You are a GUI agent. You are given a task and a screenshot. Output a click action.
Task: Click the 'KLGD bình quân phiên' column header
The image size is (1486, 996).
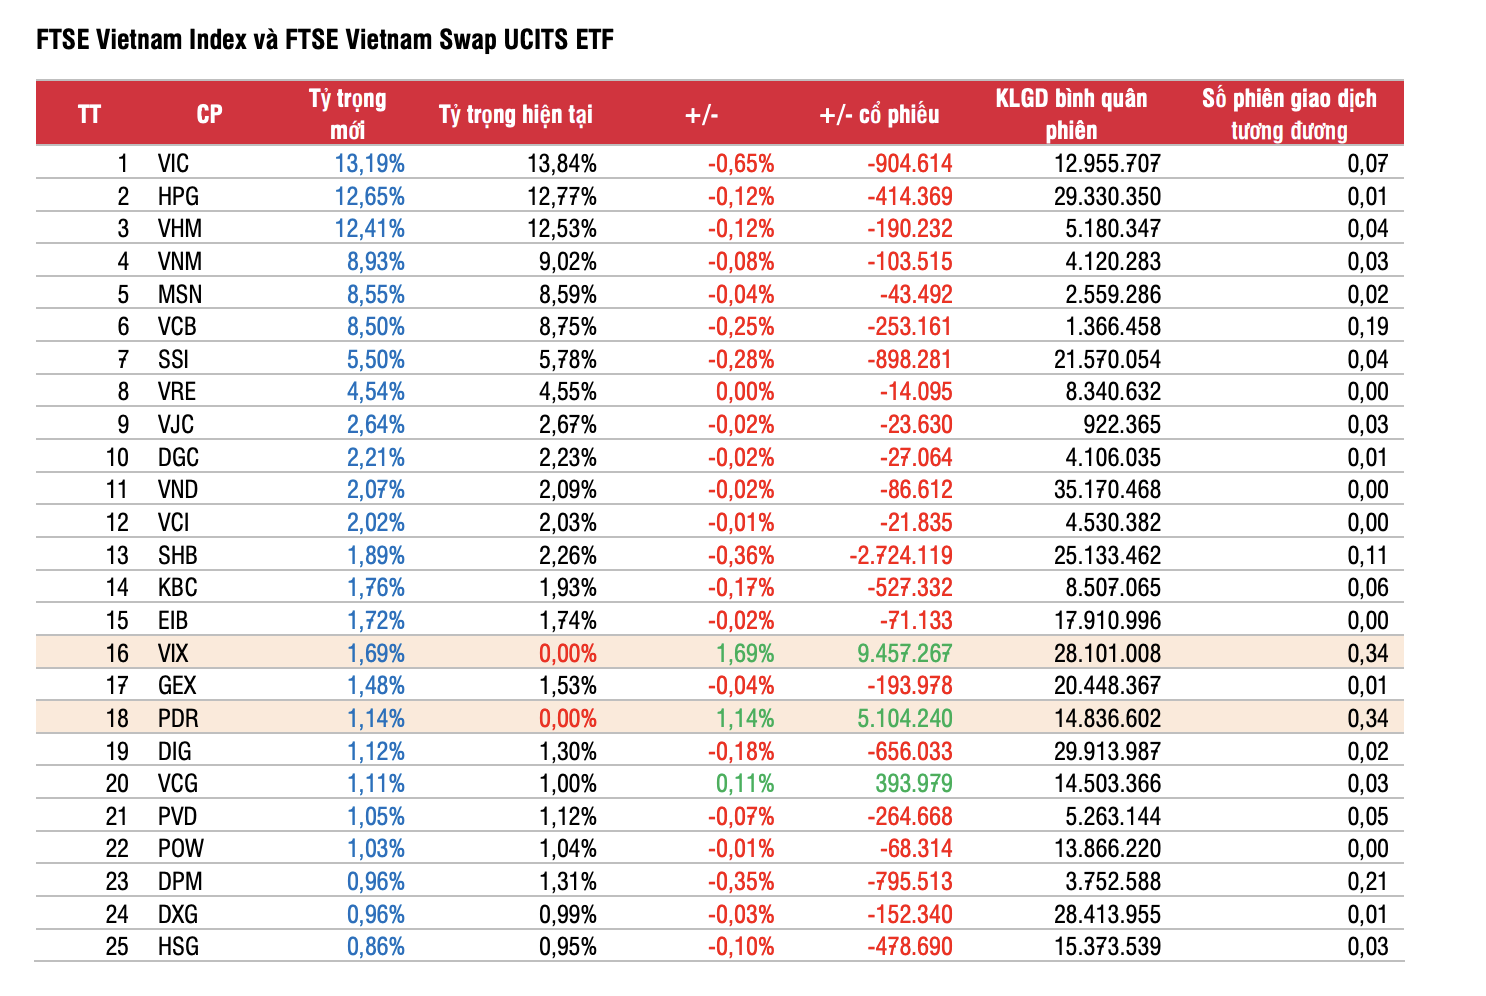click(1071, 114)
